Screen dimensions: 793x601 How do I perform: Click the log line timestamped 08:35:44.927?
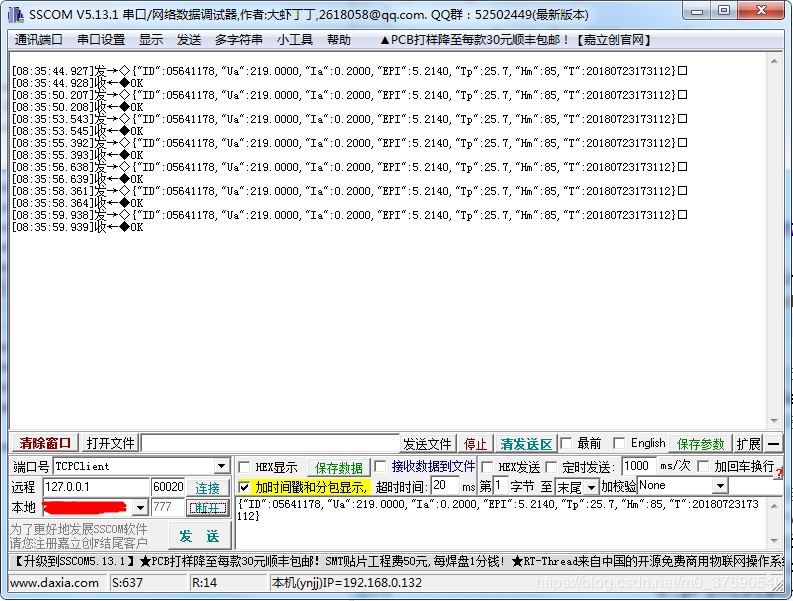349,71
